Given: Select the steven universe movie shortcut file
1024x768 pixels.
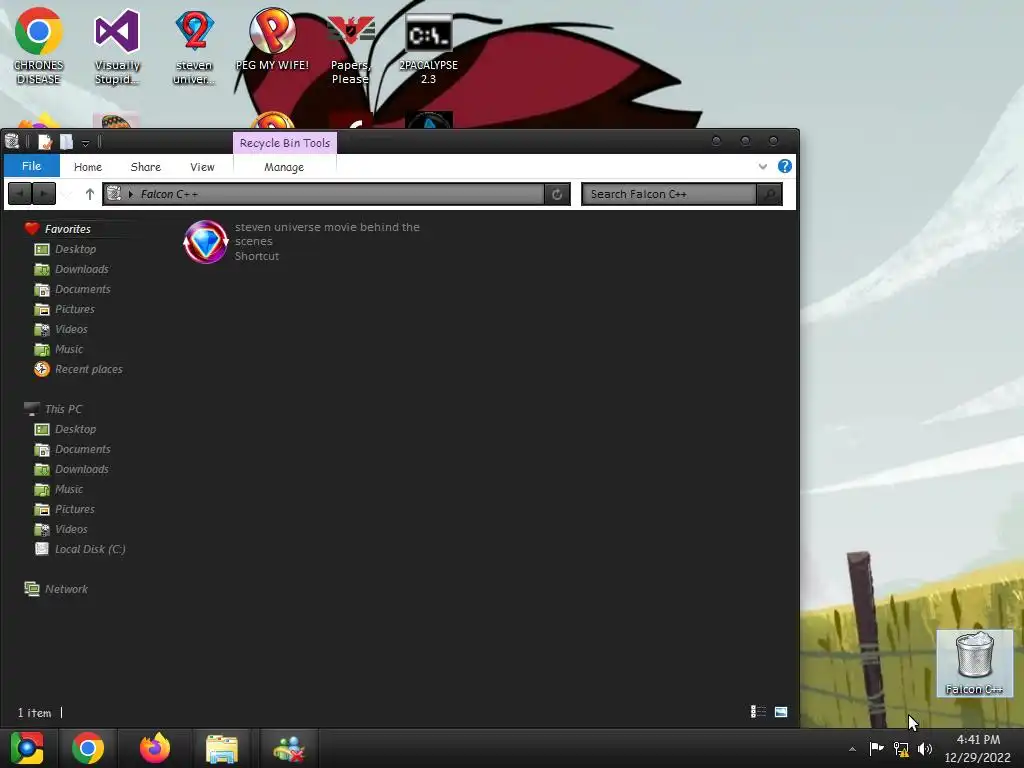Looking at the screenshot, I should (x=302, y=242).
